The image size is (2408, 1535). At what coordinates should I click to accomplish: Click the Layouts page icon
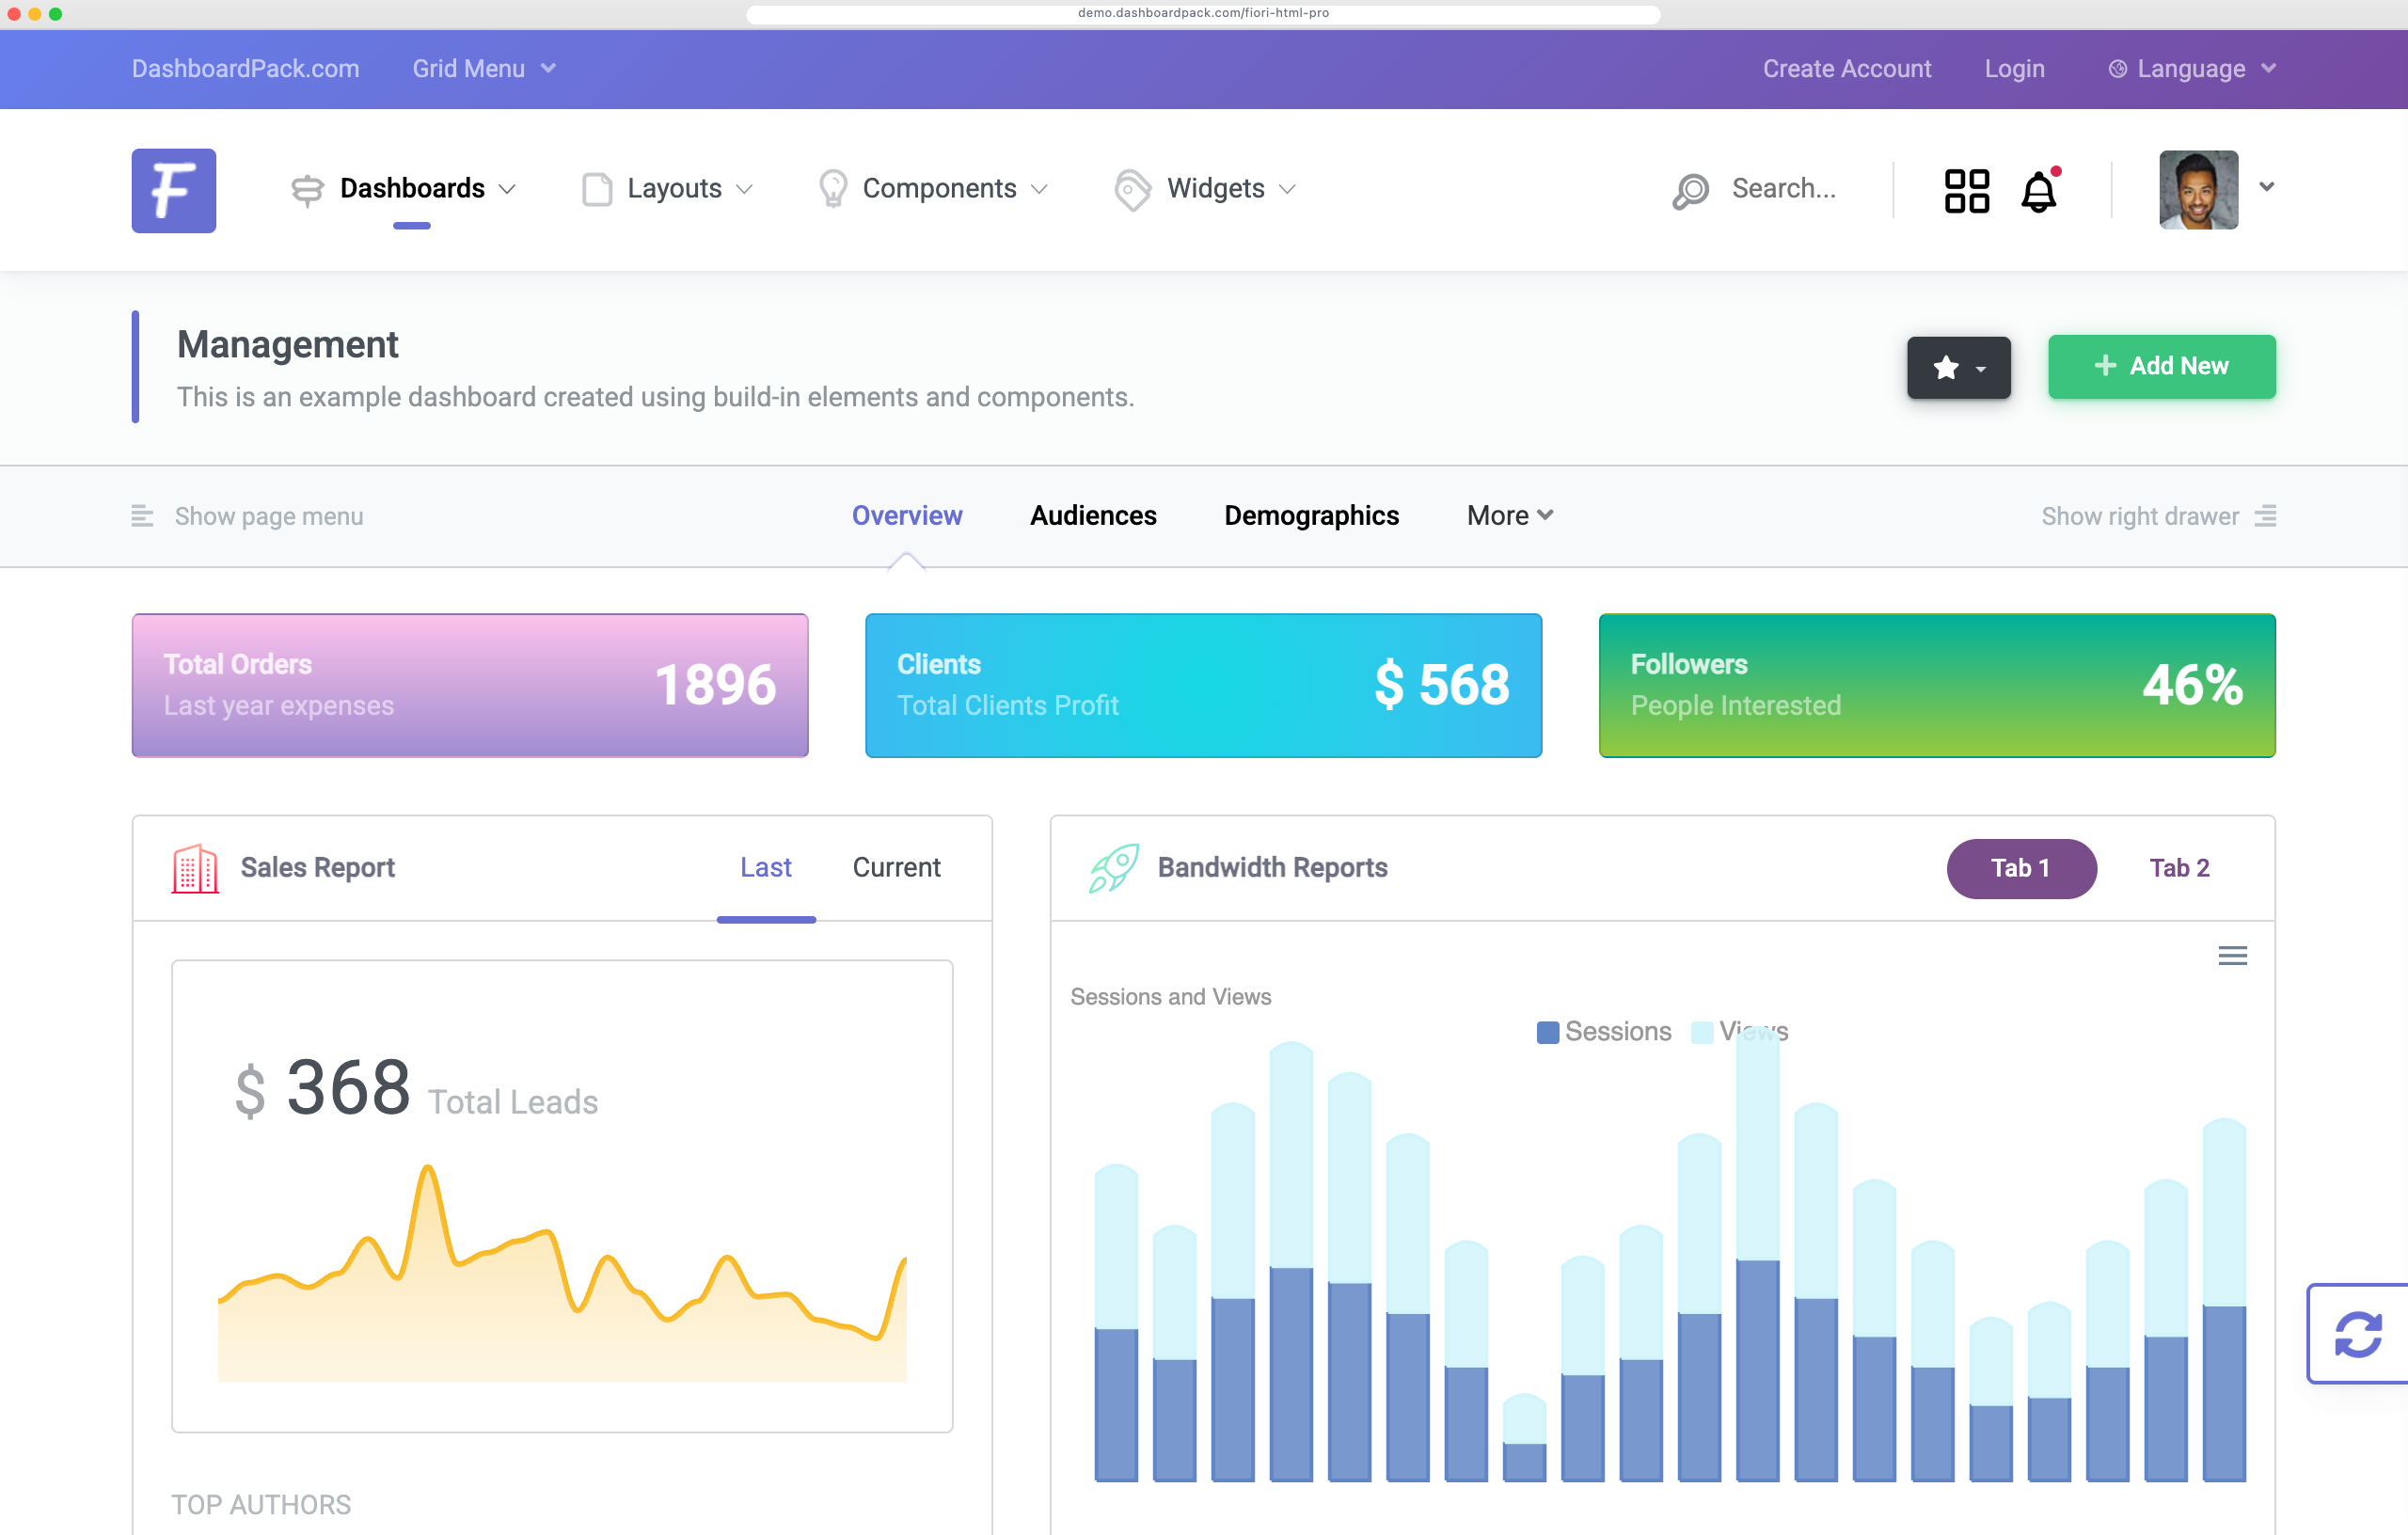[597, 190]
